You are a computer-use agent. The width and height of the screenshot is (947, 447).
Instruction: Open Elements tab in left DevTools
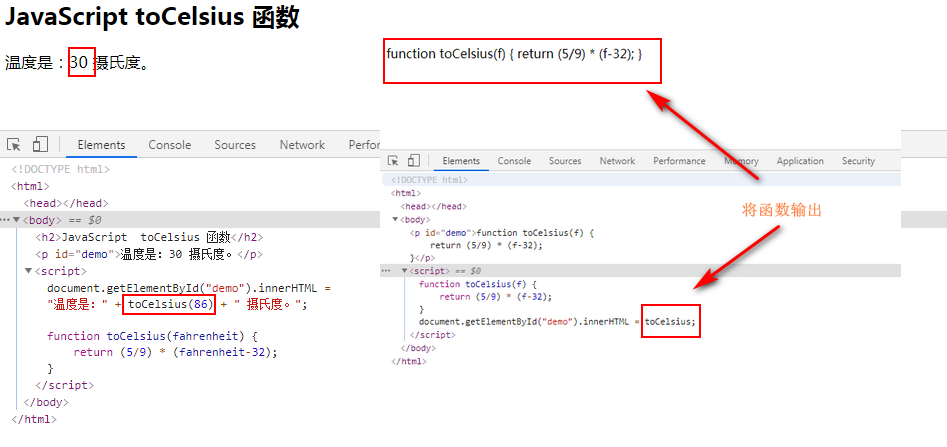click(x=101, y=145)
